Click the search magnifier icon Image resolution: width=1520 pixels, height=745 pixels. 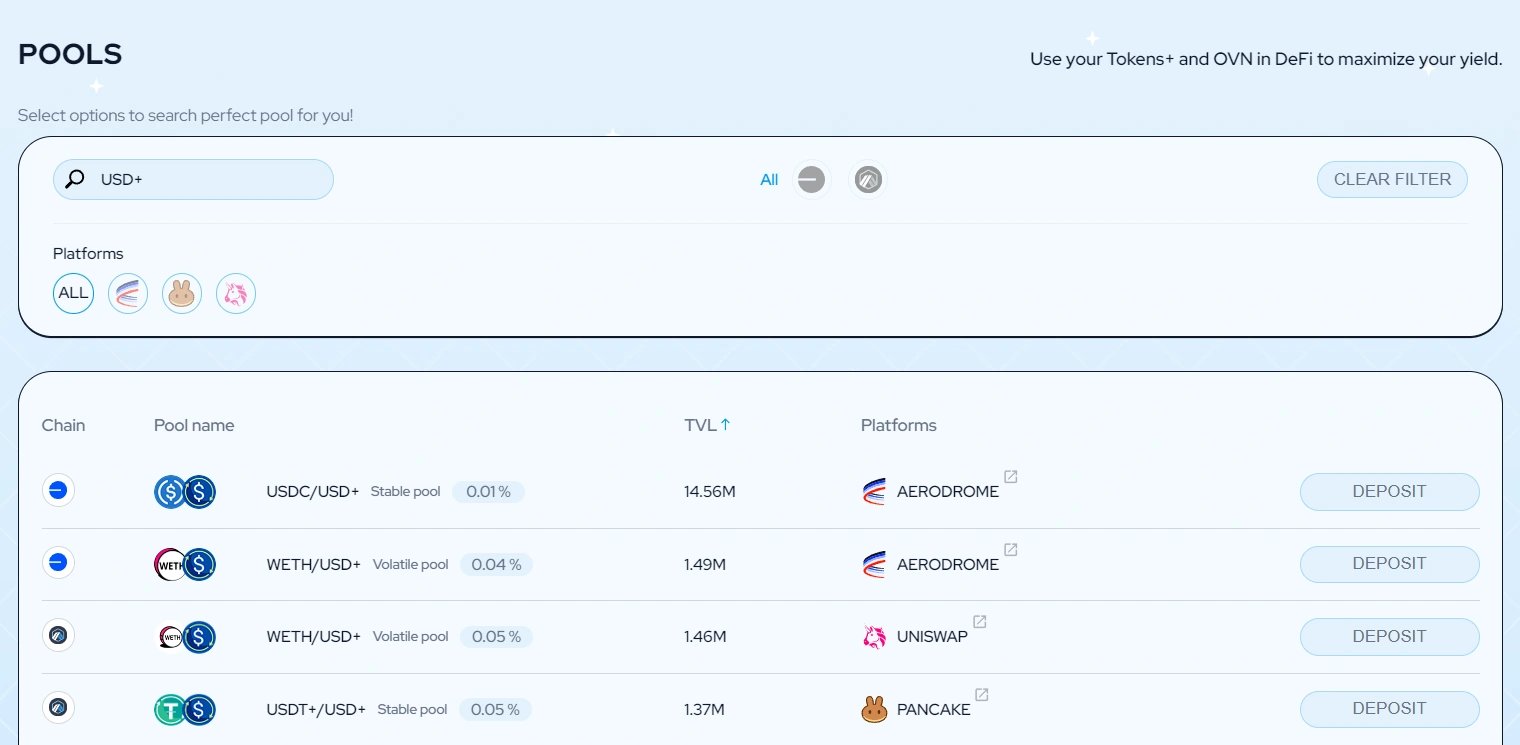(75, 180)
